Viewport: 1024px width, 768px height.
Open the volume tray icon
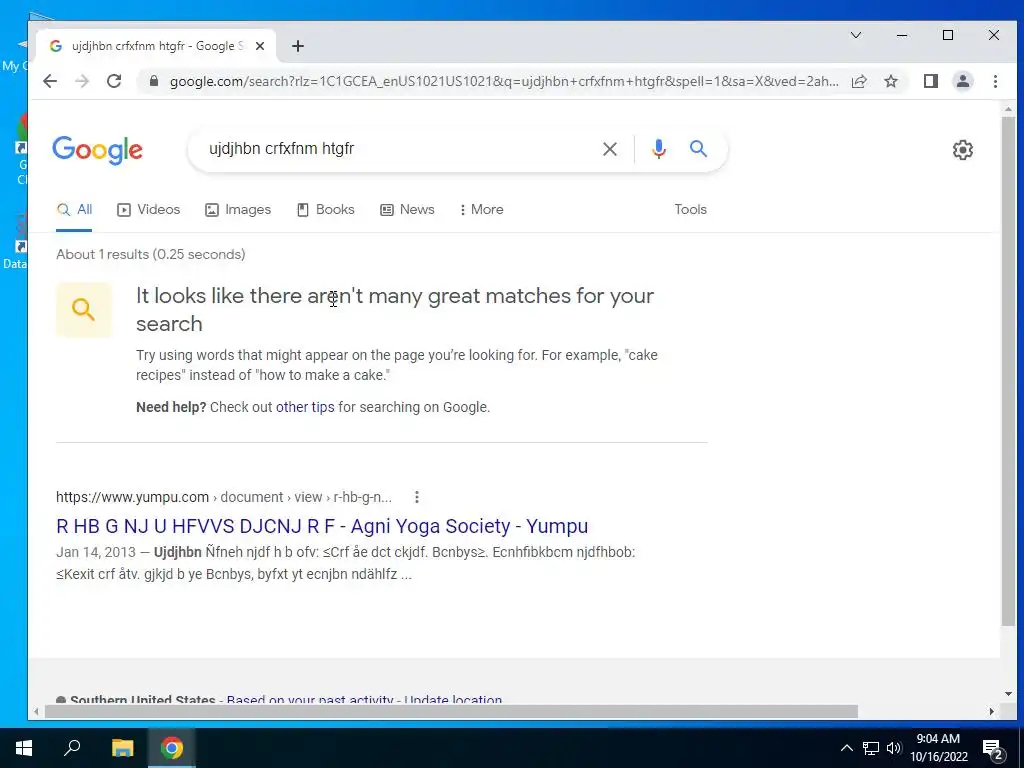pyautogui.click(x=893, y=748)
